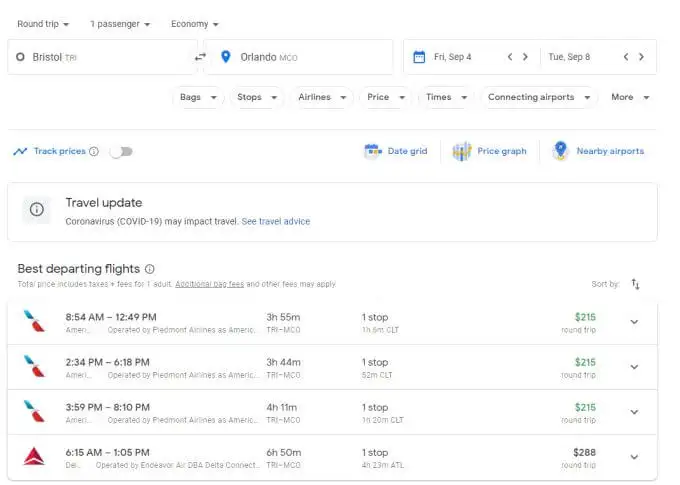Click the 3h 55m duration text

pyautogui.click(x=283, y=317)
